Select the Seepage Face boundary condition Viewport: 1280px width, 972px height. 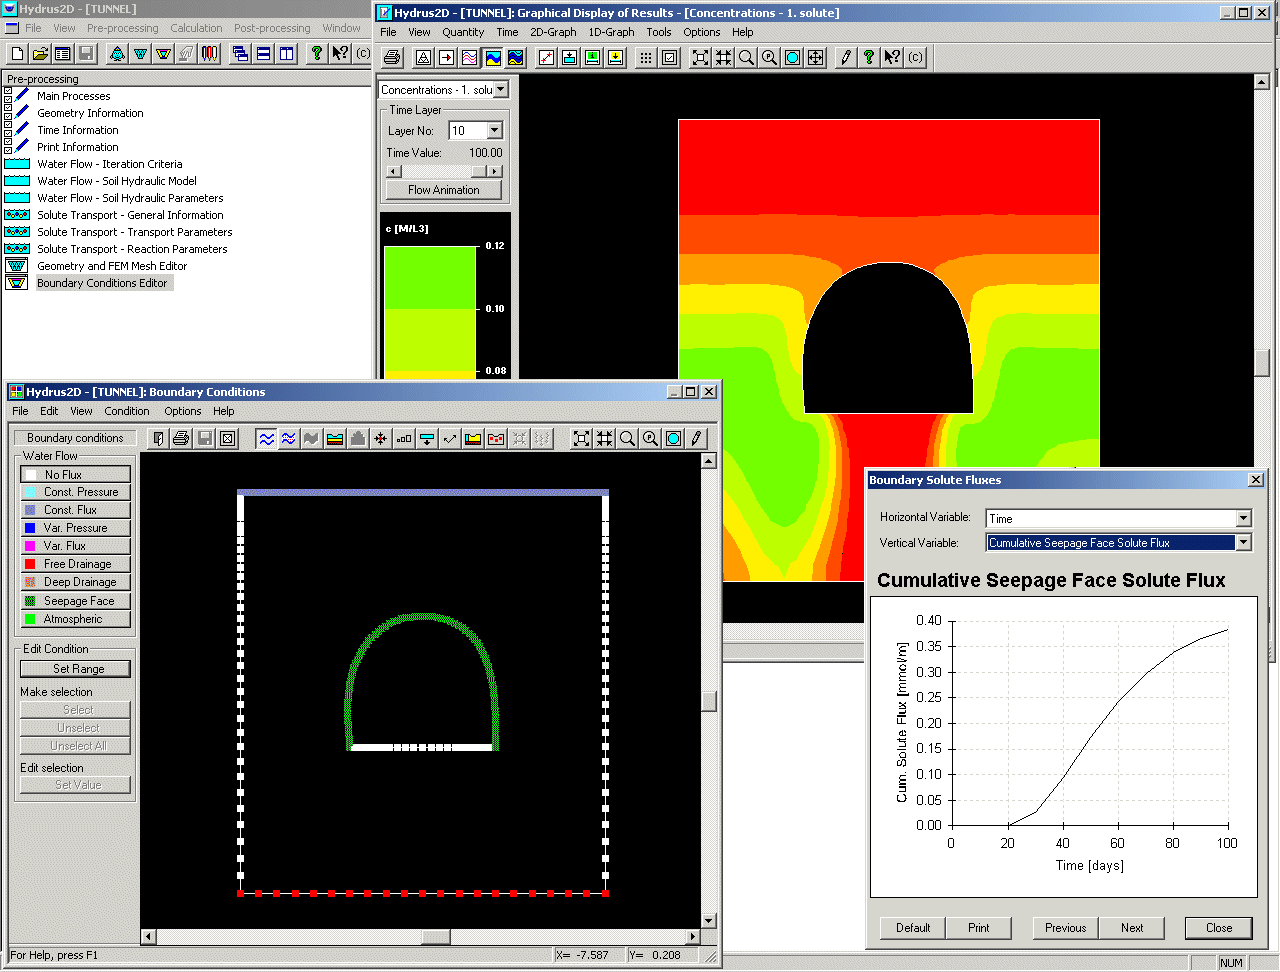tap(75, 601)
